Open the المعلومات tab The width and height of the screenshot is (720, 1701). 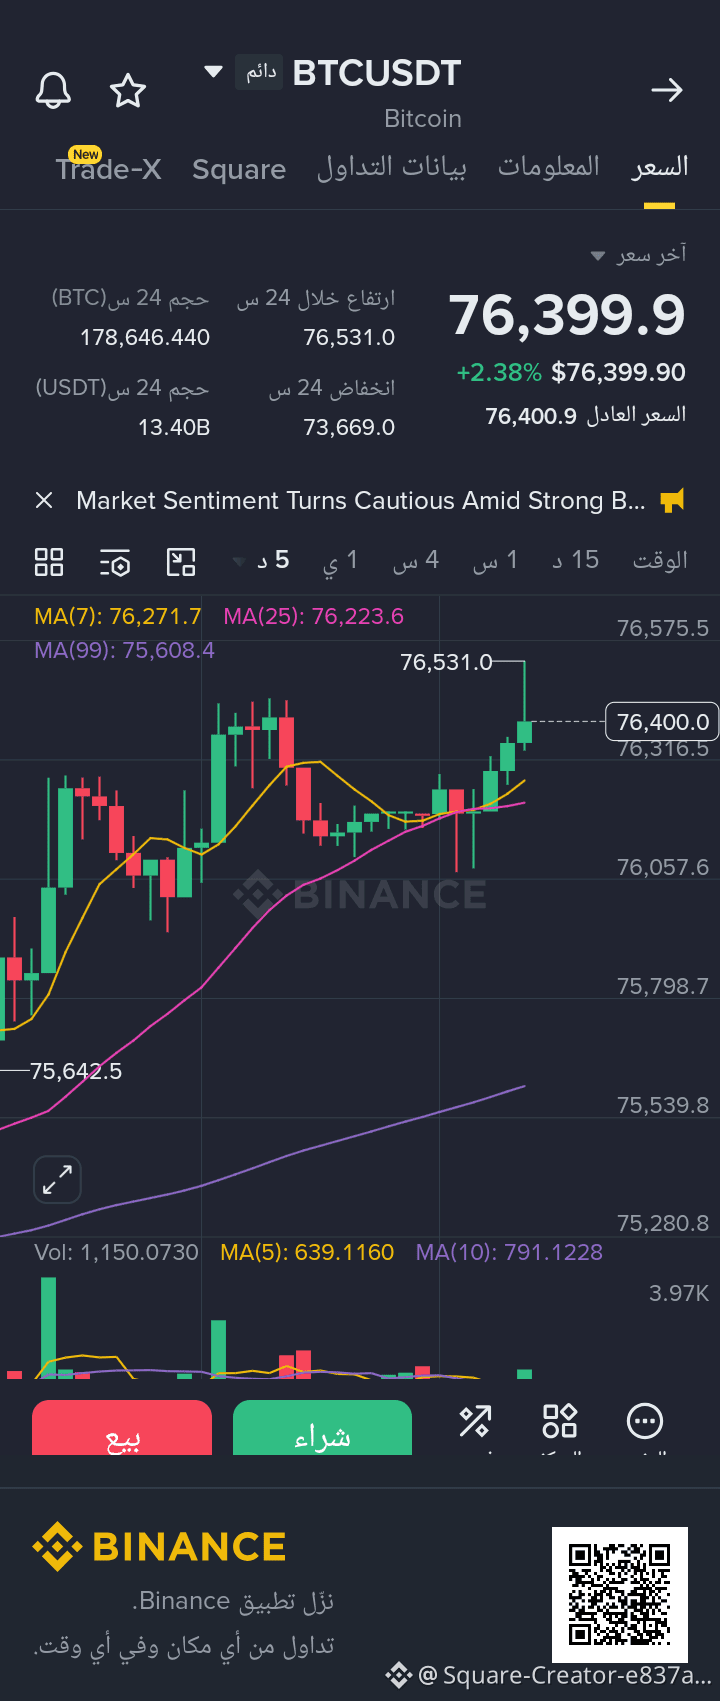tap(549, 167)
